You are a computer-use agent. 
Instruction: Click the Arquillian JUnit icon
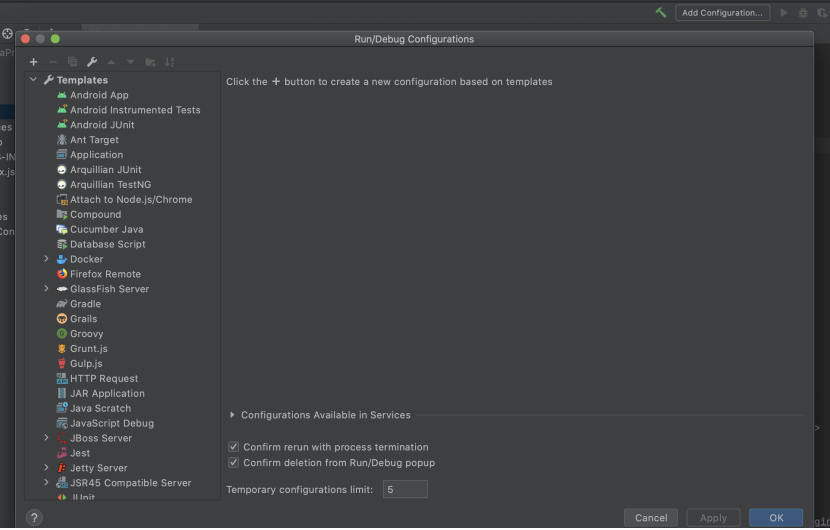(62, 170)
